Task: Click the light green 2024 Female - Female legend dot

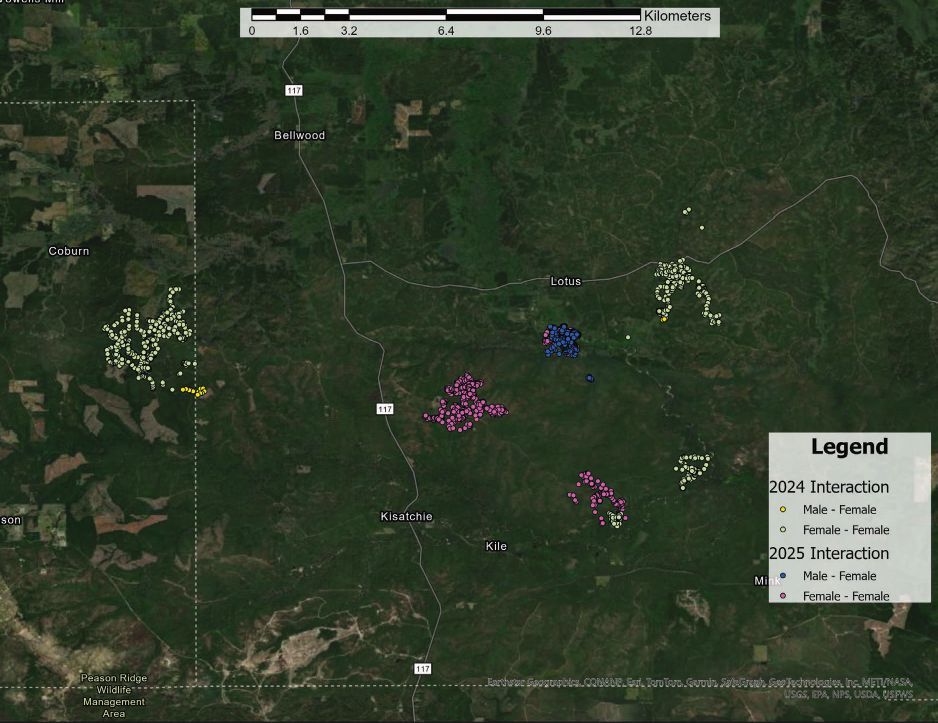Action: click(x=783, y=530)
